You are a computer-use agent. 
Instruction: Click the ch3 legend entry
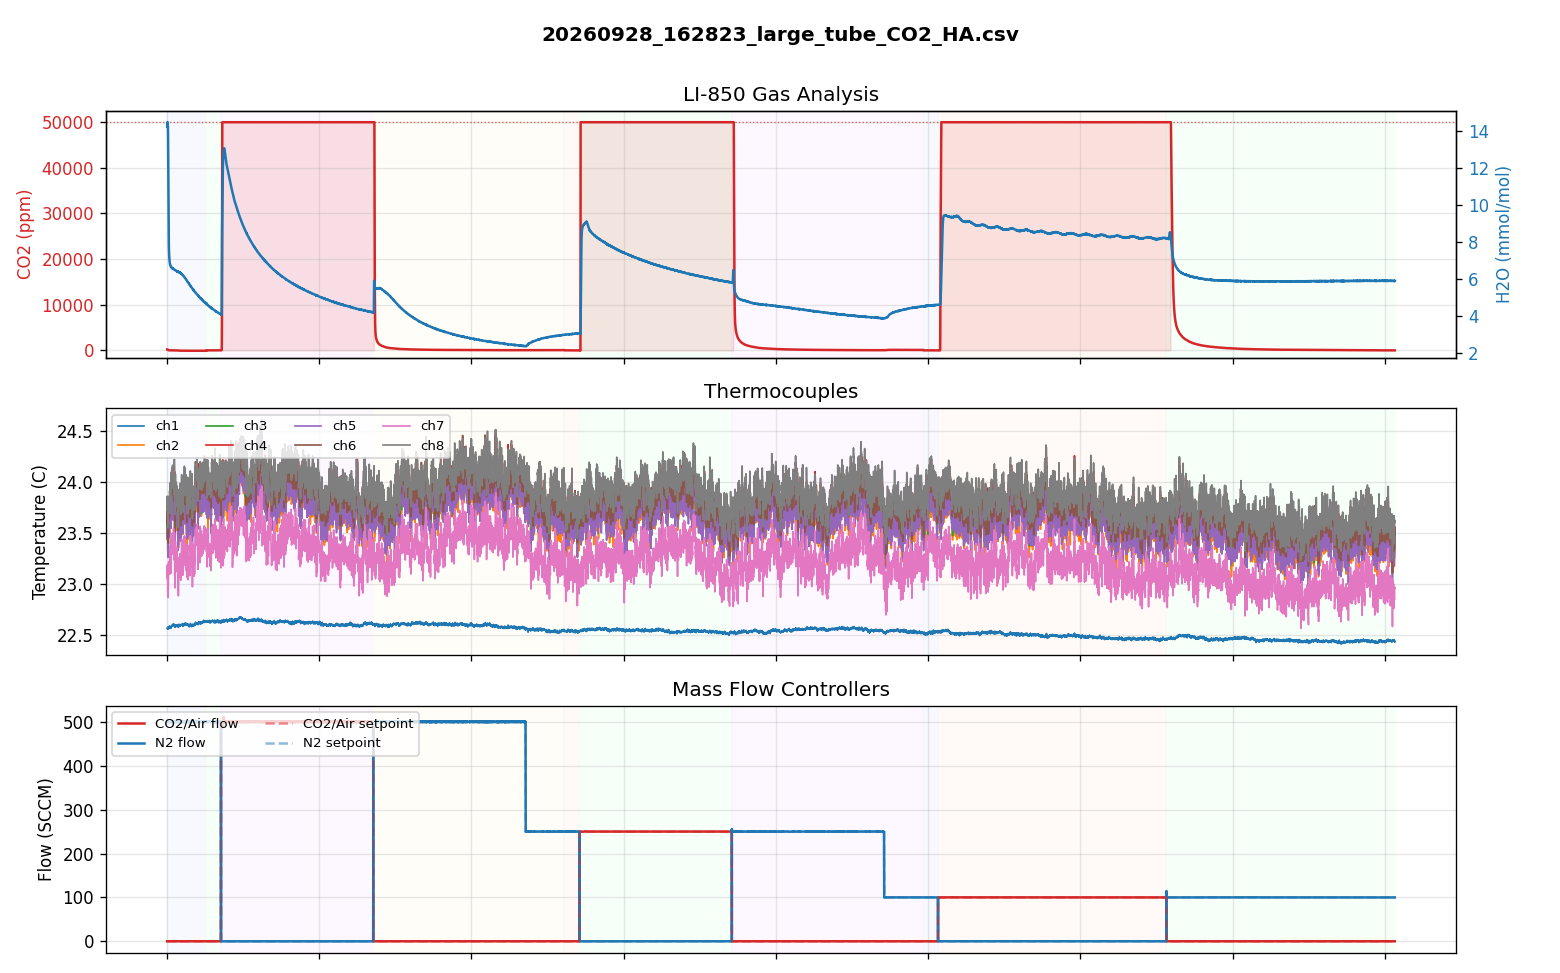pos(237,426)
